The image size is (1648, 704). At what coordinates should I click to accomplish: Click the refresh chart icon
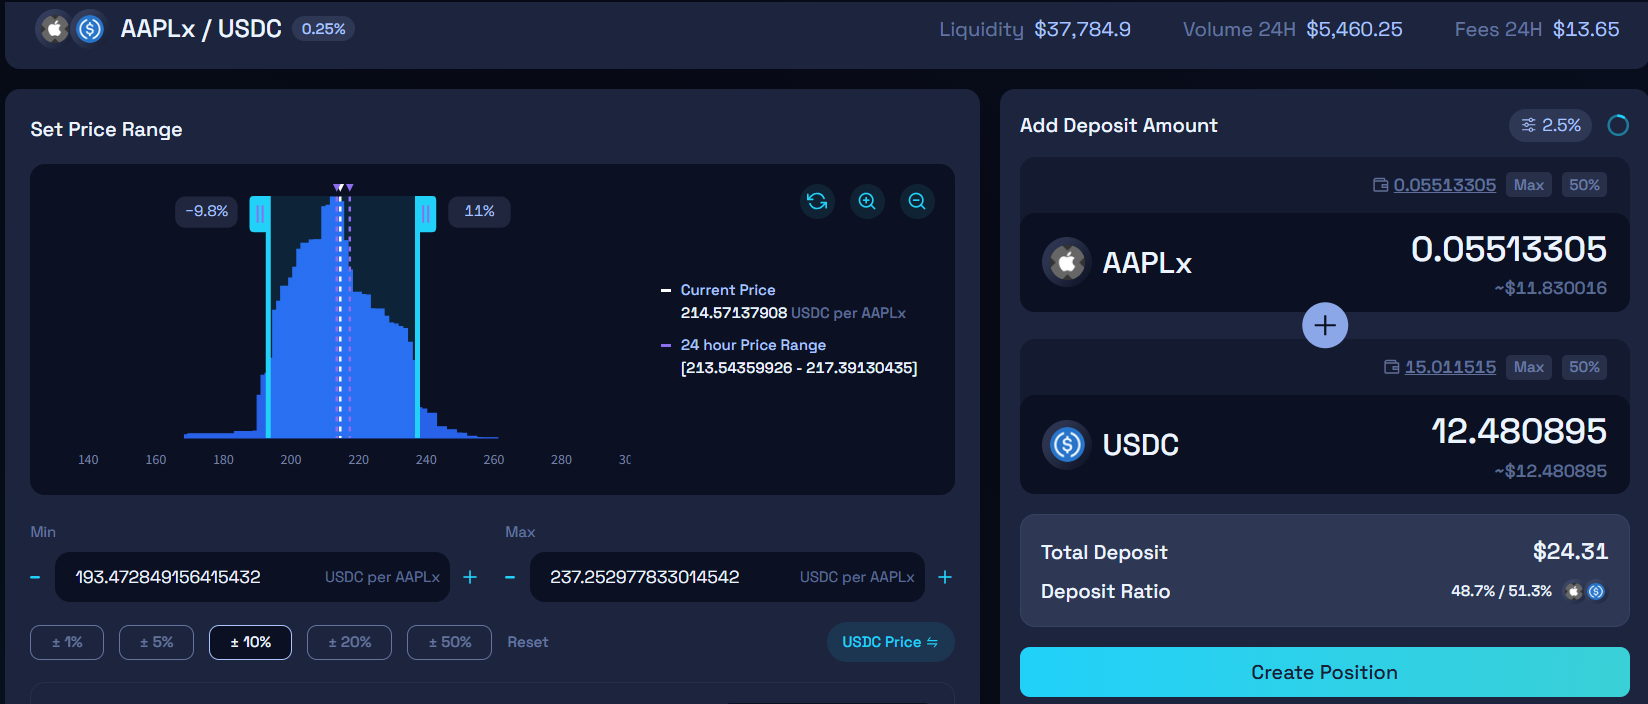point(817,201)
